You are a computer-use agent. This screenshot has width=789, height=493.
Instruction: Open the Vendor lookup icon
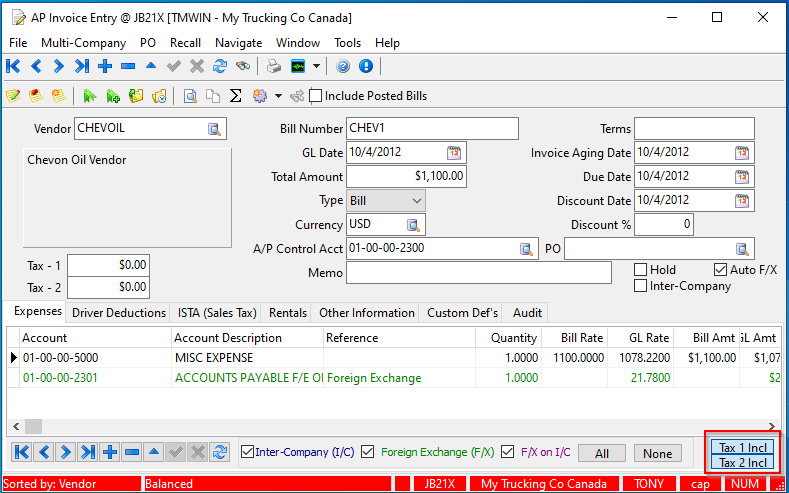(x=215, y=129)
